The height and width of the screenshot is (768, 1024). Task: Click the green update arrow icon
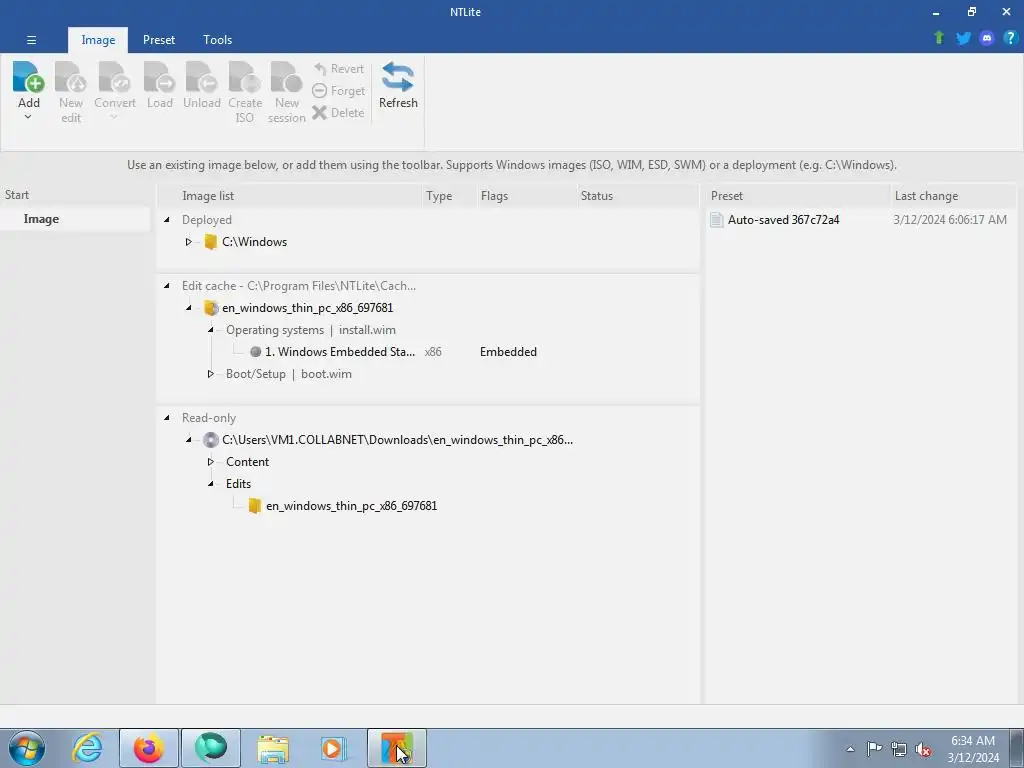(x=939, y=38)
